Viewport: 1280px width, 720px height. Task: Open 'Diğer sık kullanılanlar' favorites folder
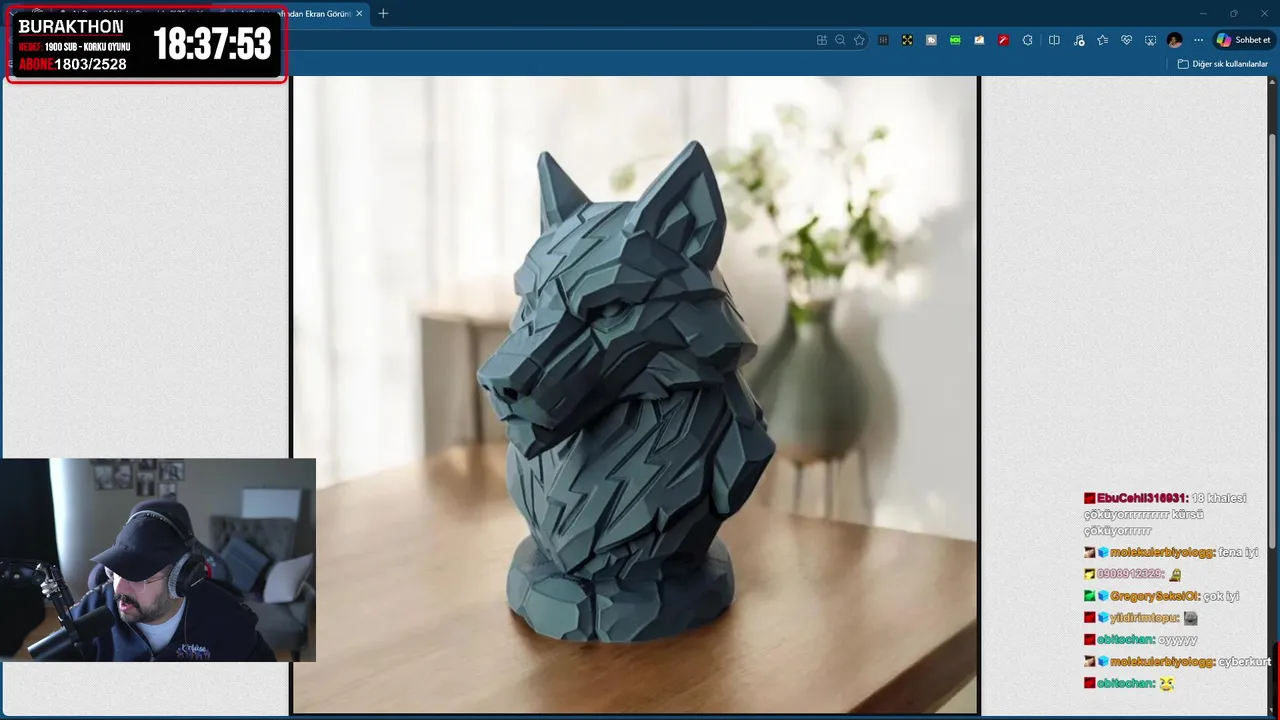pos(1222,64)
